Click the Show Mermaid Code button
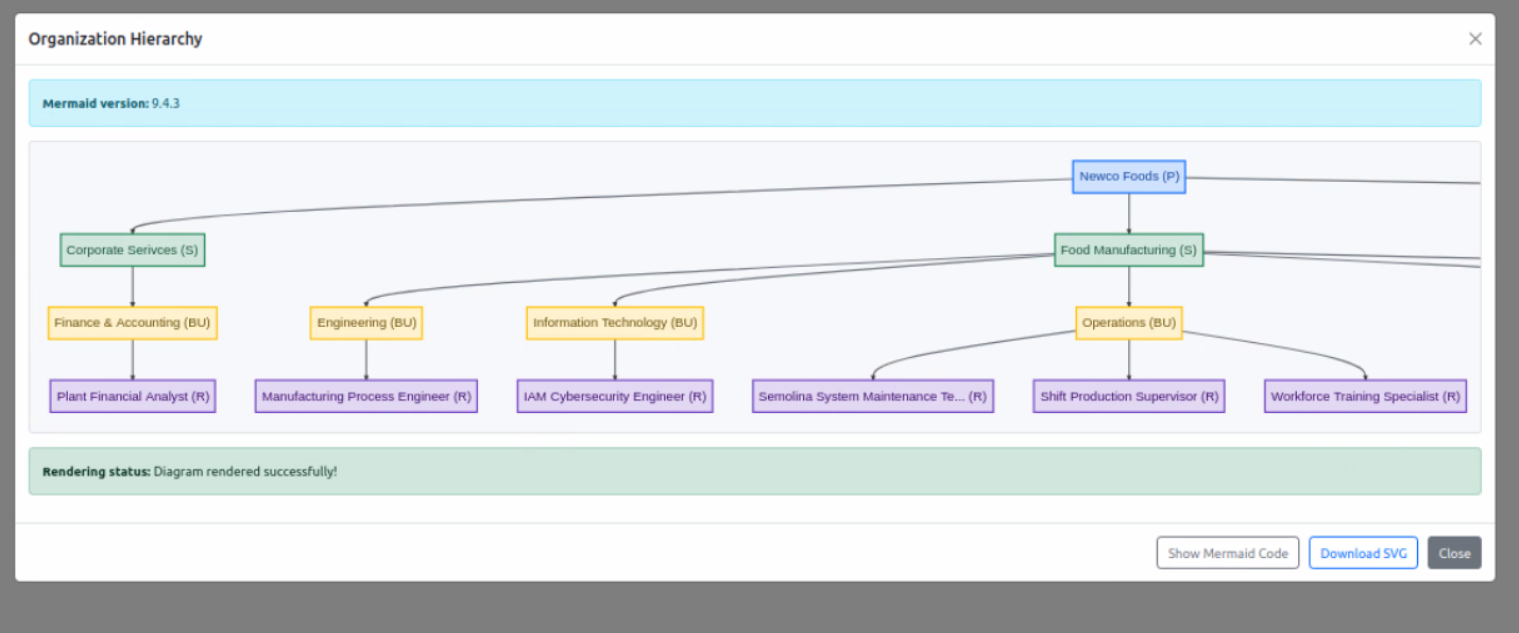The width and height of the screenshot is (1519, 633). click(x=1227, y=552)
